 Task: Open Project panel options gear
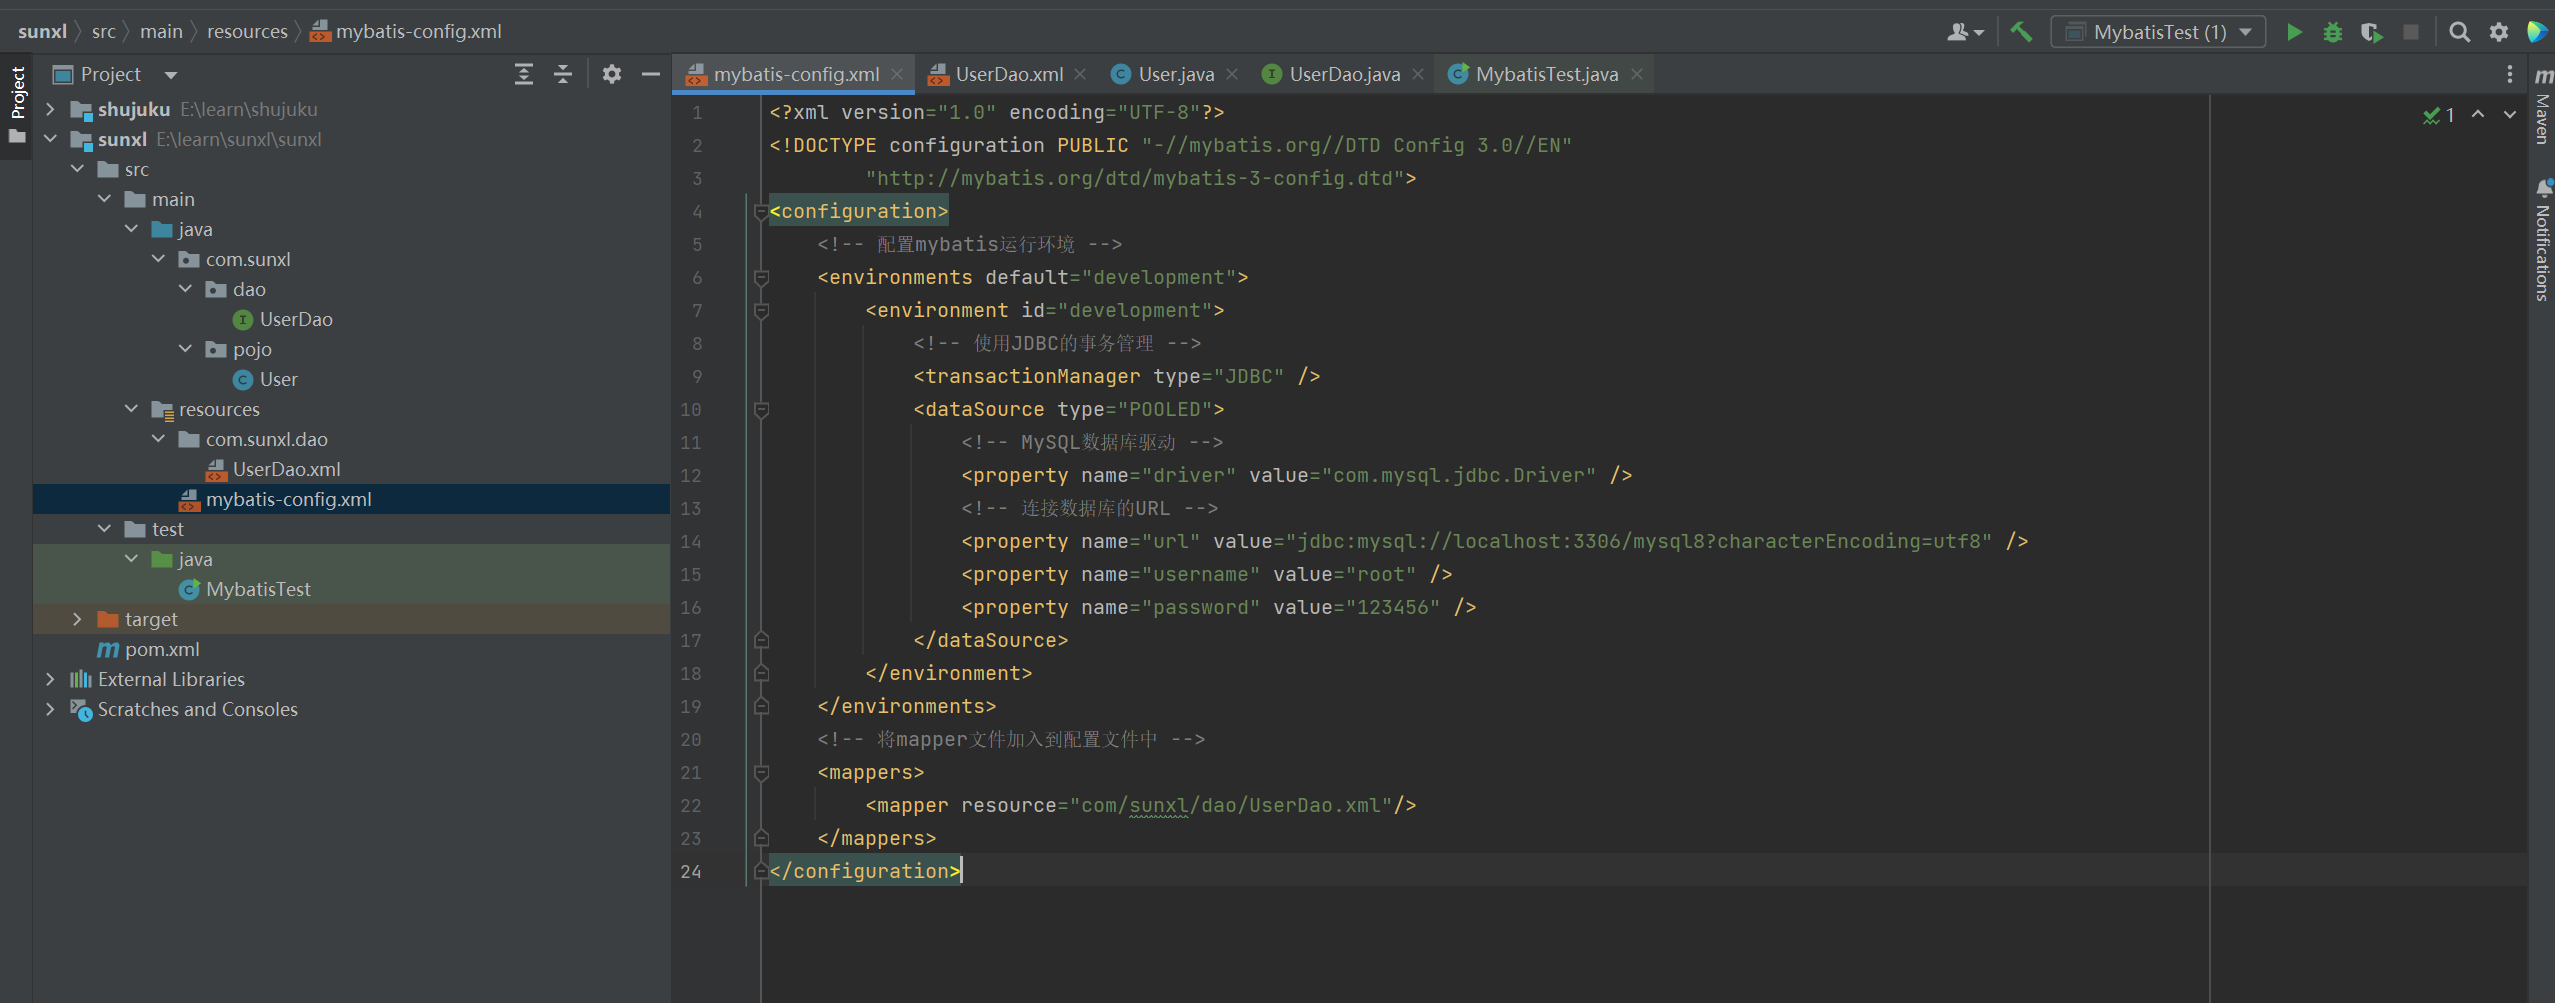click(x=612, y=74)
